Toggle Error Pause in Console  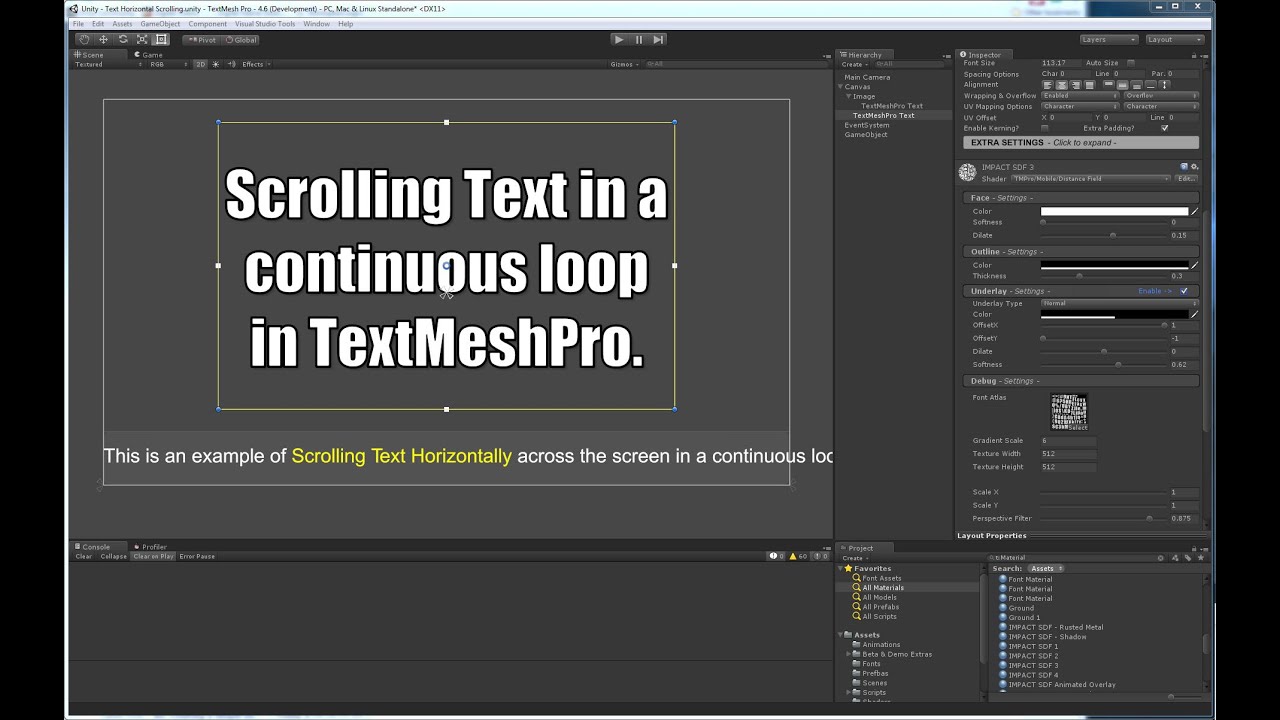pos(197,556)
